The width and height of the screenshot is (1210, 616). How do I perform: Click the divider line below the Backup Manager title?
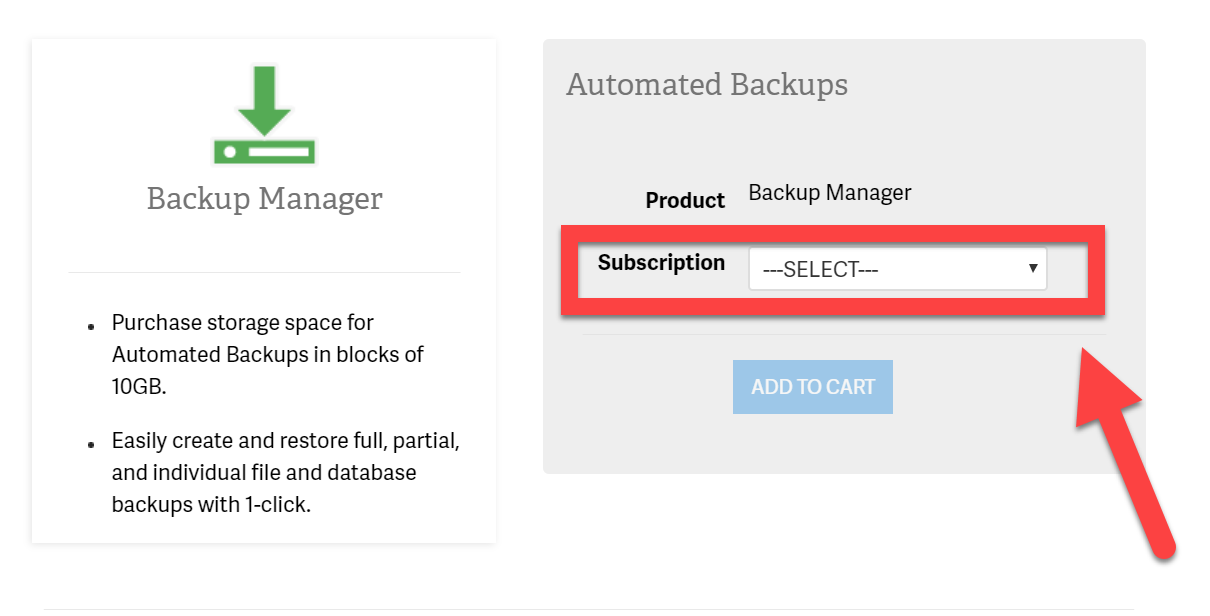[264, 272]
